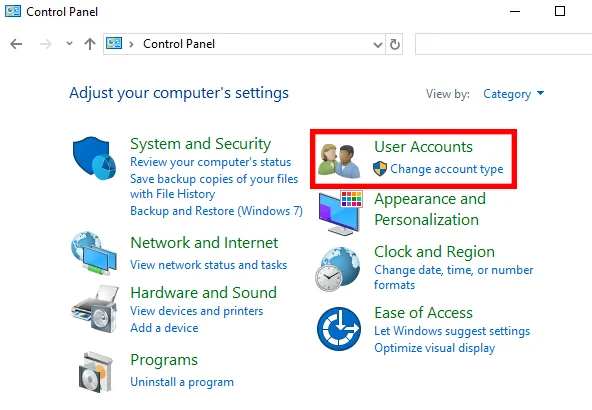Image resolution: width=592 pixels, height=410 pixels.
Task: Open the Programs disc box icon
Action: pyautogui.click(x=96, y=372)
